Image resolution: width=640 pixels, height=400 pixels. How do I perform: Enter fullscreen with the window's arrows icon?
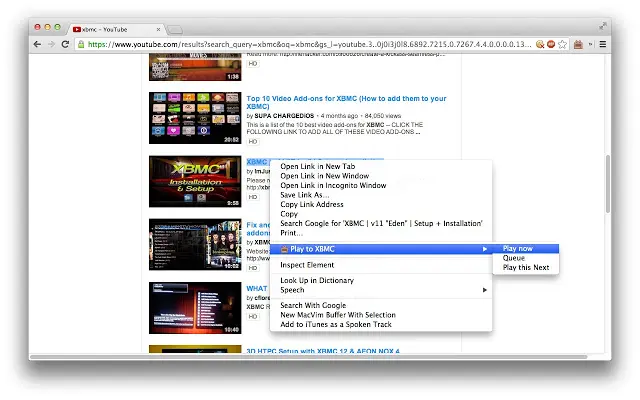(x=603, y=26)
